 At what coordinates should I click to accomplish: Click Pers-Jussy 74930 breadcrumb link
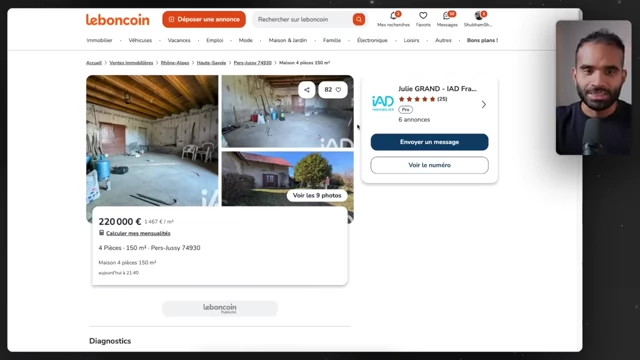point(252,63)
